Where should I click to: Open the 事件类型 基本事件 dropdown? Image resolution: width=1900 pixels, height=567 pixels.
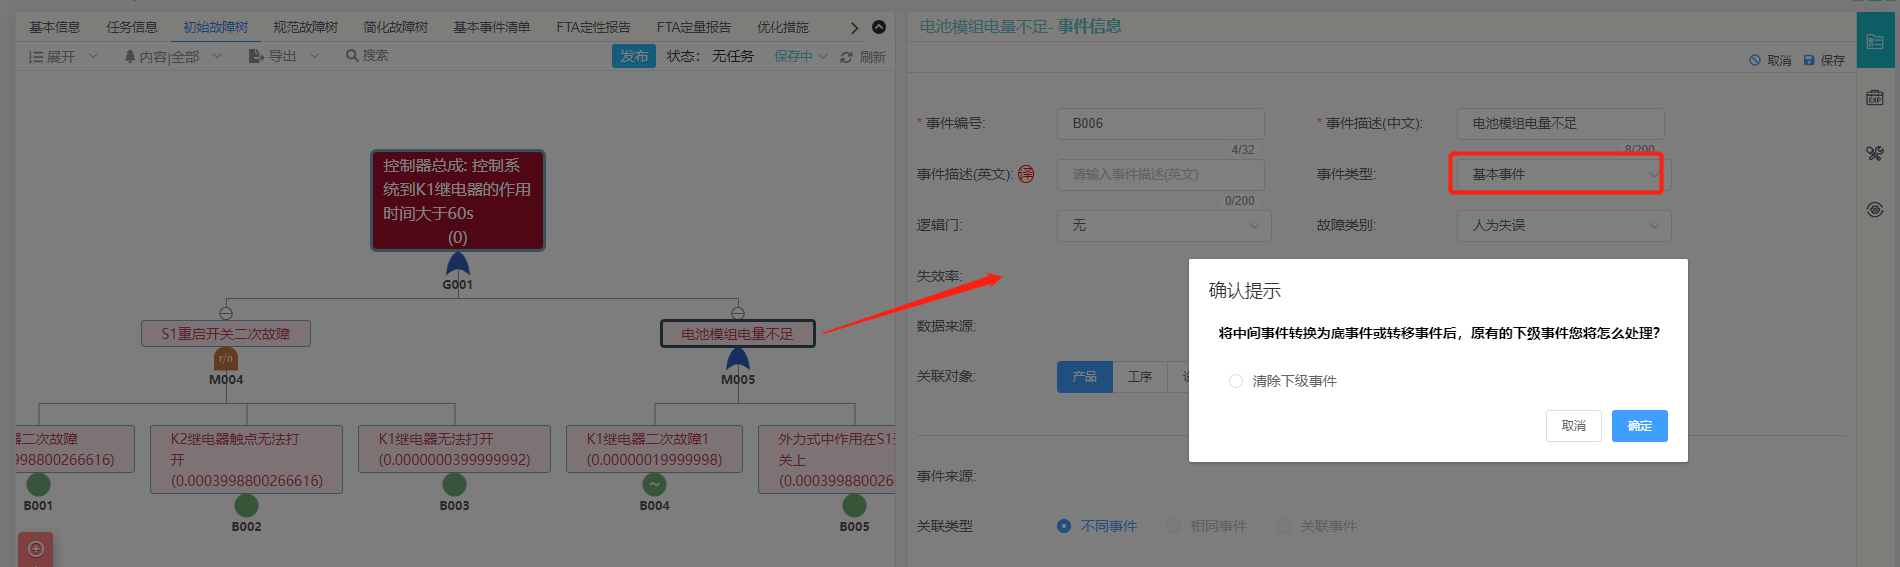click(1563, 174)
